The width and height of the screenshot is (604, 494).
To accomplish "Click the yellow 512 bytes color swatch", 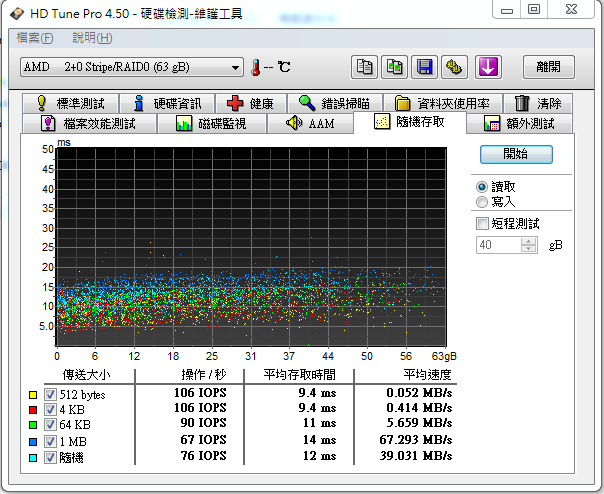I will (33, 395).
